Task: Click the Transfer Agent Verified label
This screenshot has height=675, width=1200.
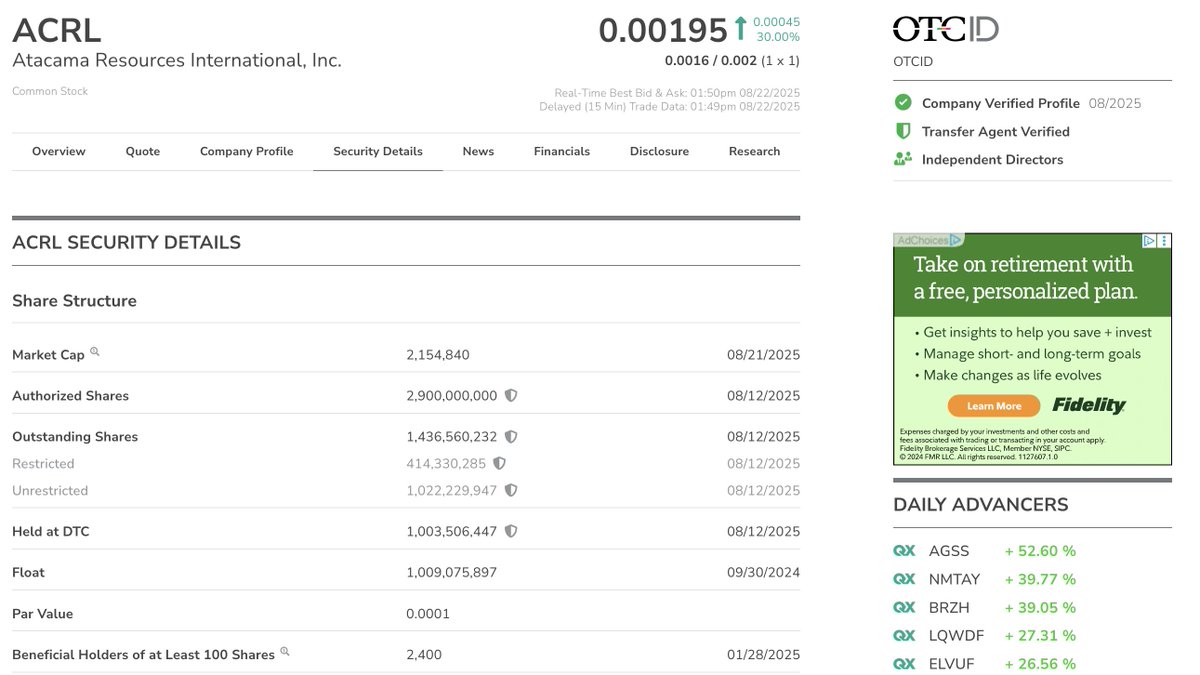Action: tap(996, 131)
